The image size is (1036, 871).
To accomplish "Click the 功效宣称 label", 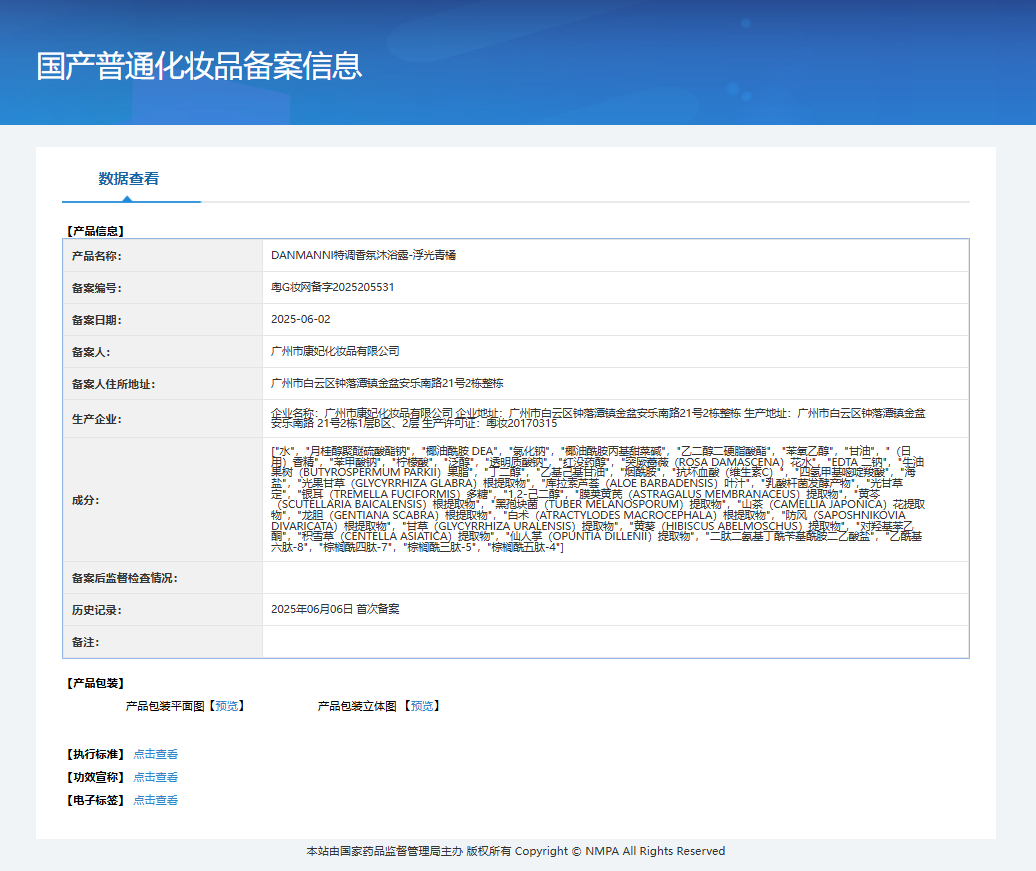I will tap(96, 777).
